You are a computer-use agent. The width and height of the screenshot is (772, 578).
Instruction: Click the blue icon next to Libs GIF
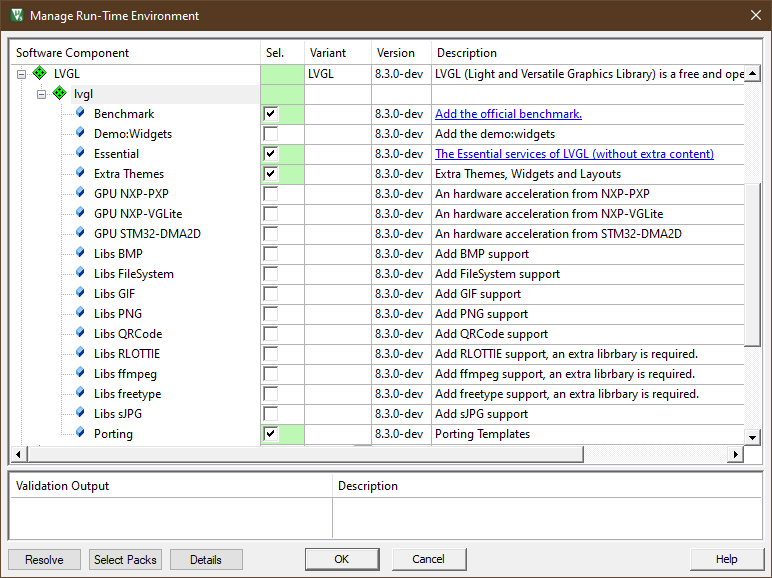[80, 293]
